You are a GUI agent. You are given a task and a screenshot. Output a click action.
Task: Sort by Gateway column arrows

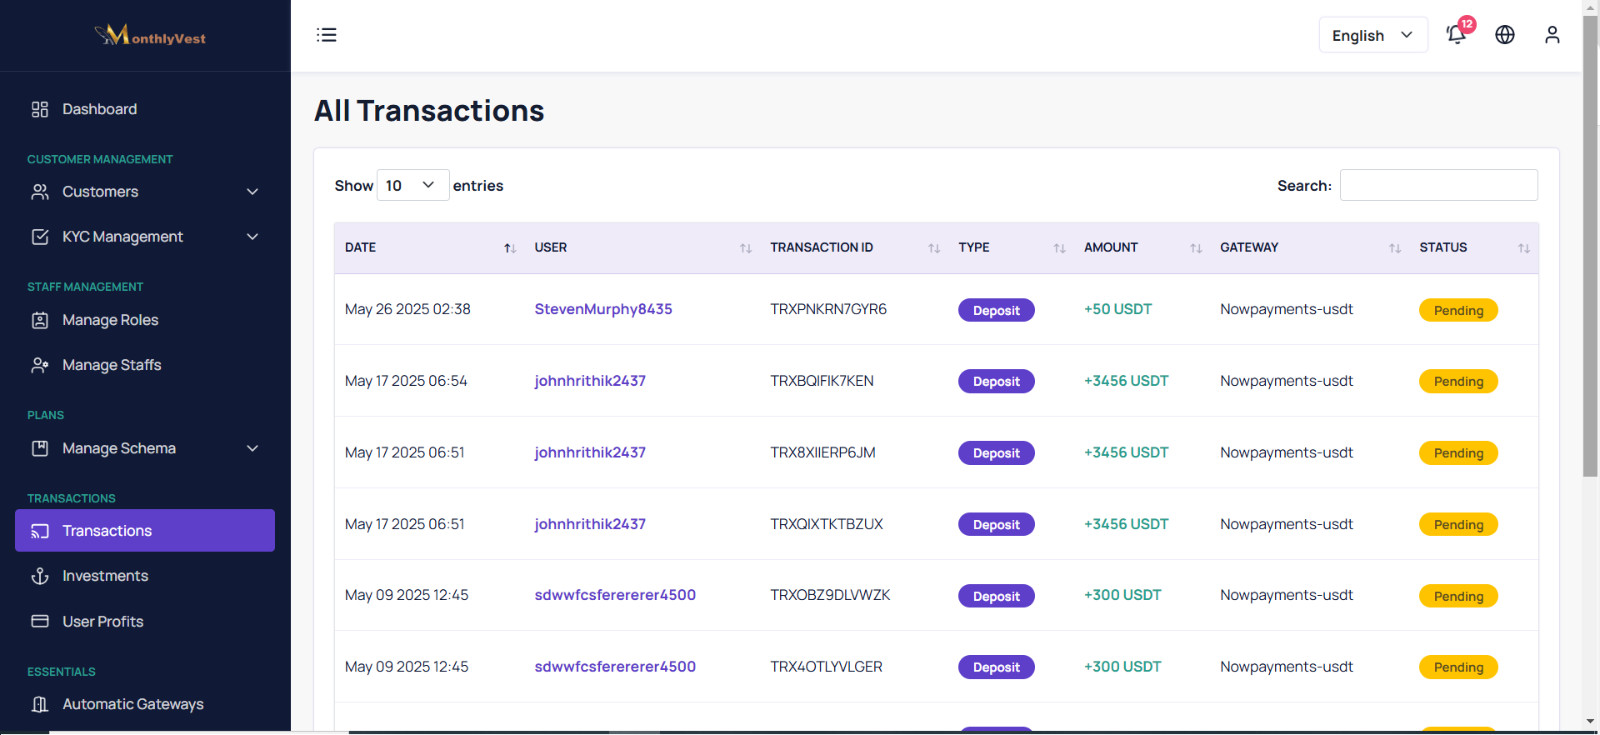(1395, 248)
